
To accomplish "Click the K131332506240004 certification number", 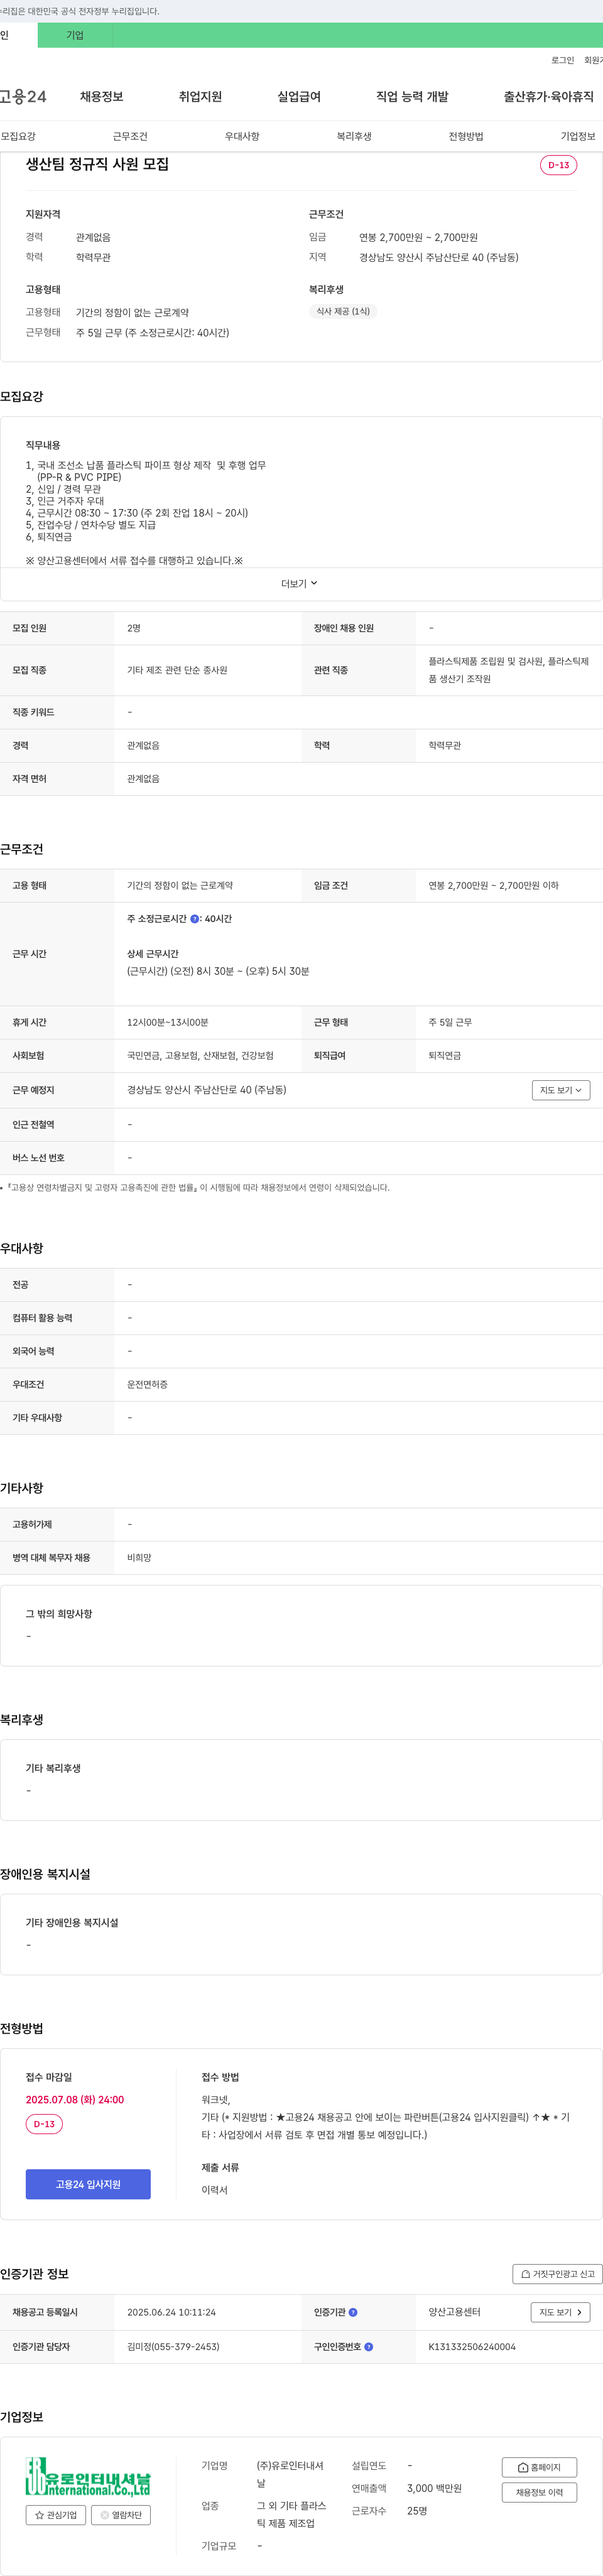I will (472, 2346).
